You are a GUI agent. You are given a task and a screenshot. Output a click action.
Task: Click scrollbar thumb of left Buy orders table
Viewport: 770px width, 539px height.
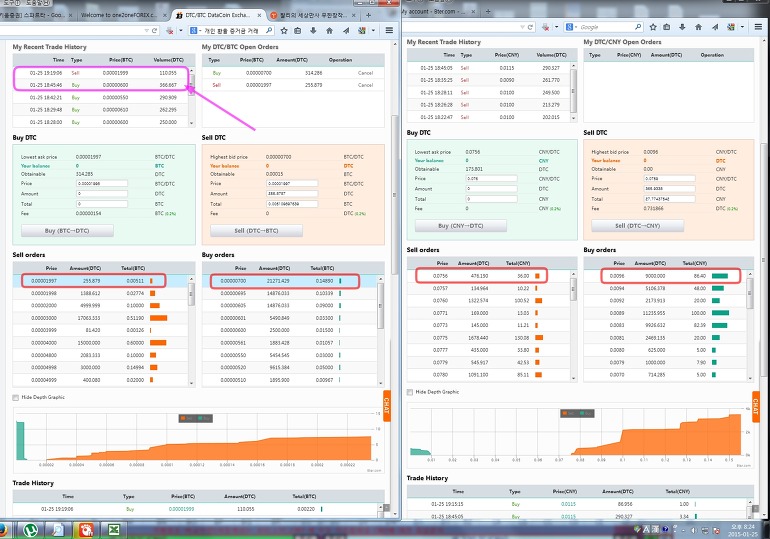click(380, 306)
